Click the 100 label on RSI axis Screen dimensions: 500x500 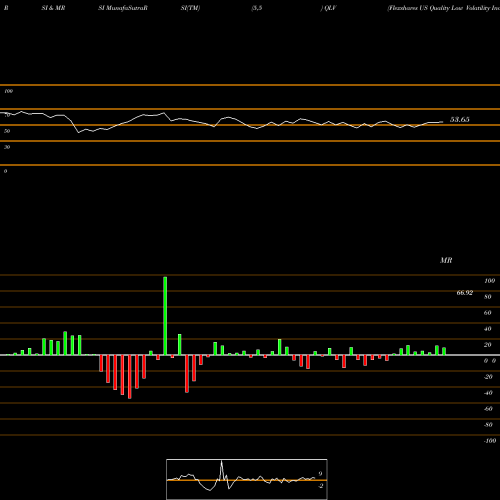point(9,91)
